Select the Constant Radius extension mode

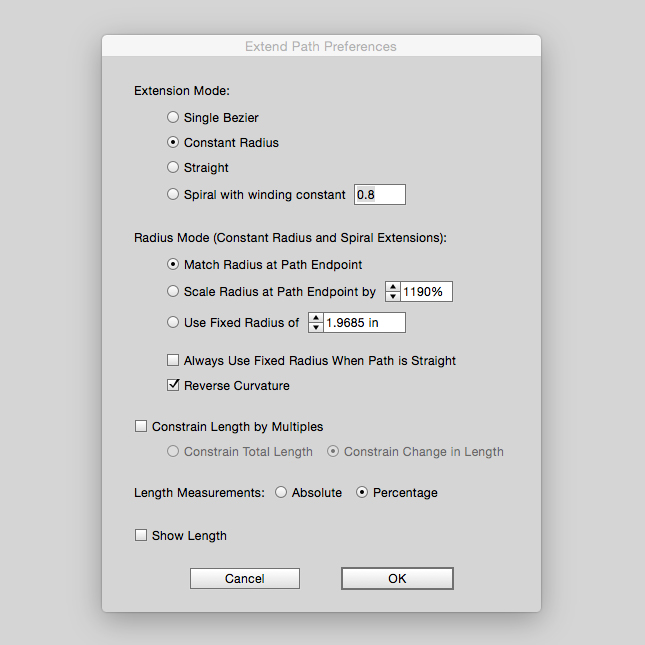click(173, 142)
